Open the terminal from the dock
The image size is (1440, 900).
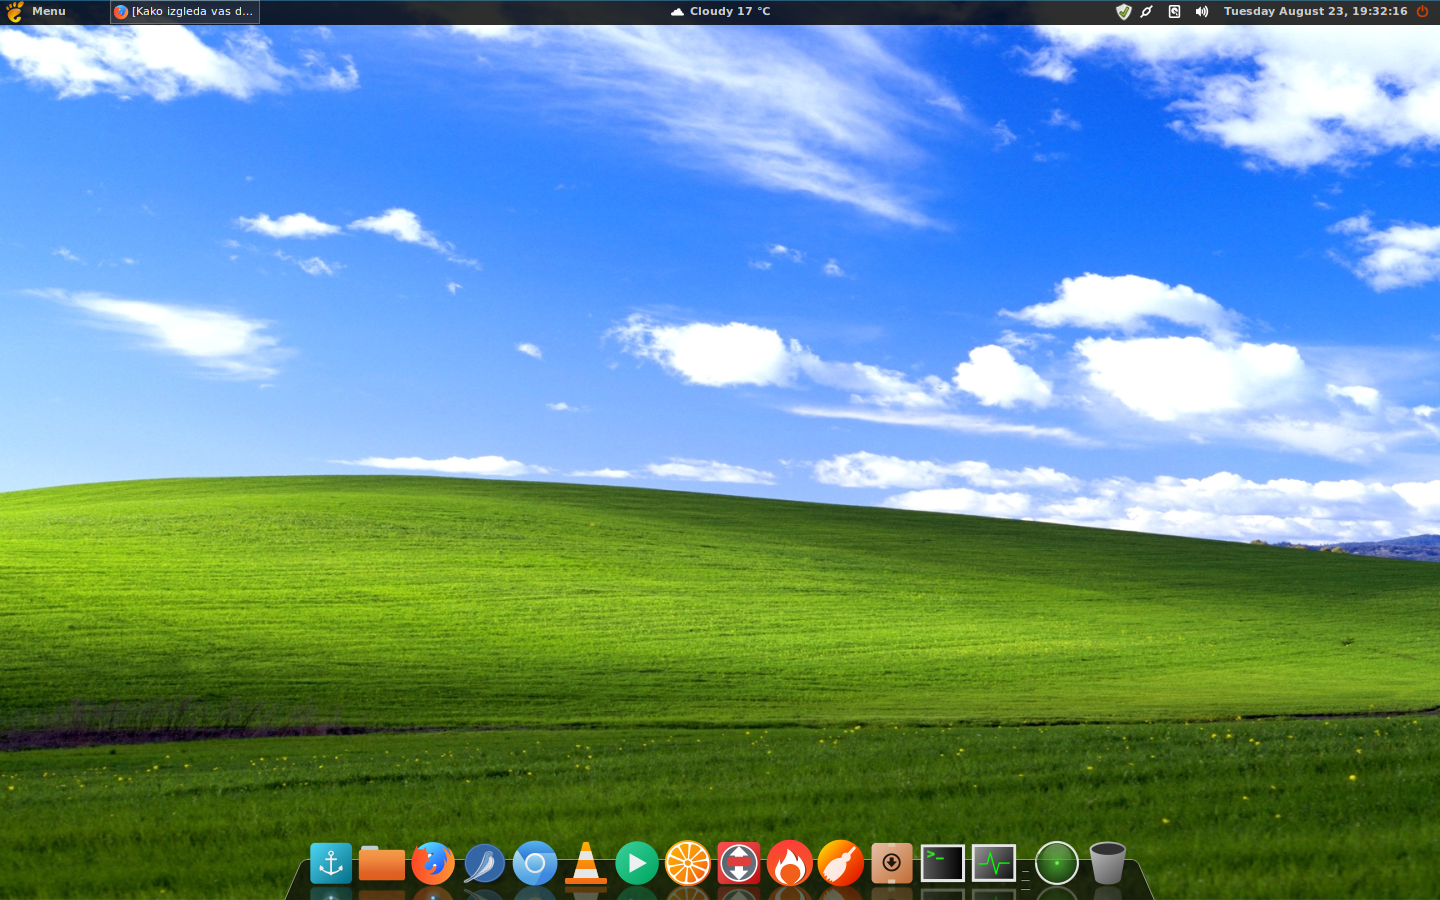point(942,864)
